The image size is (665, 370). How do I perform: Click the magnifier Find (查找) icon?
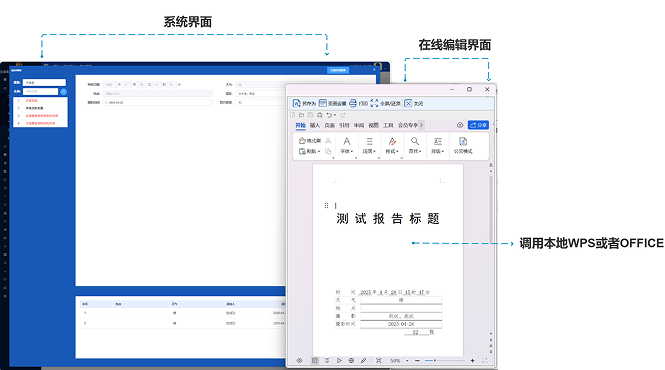pyautogui.click(x=415, y=141)
